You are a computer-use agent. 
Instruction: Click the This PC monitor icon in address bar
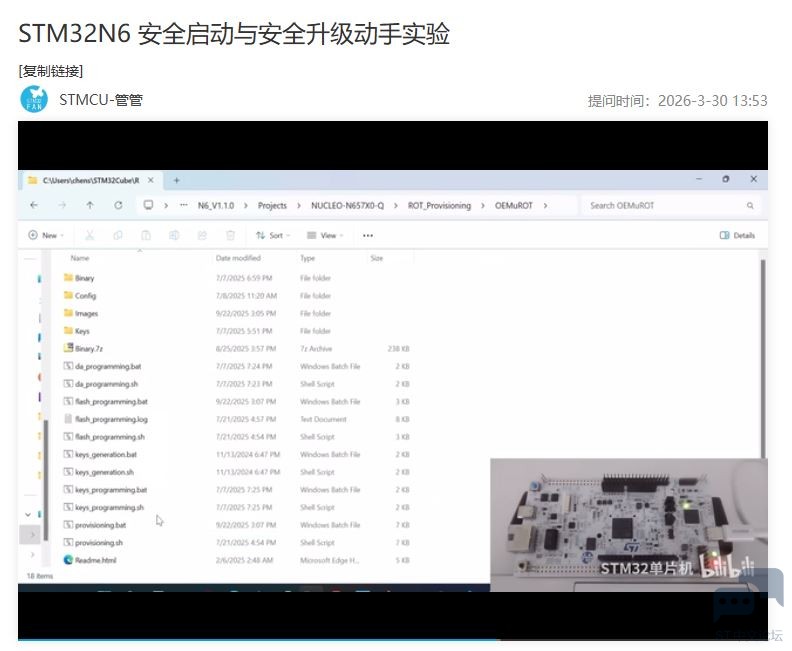tap(148, 205)
